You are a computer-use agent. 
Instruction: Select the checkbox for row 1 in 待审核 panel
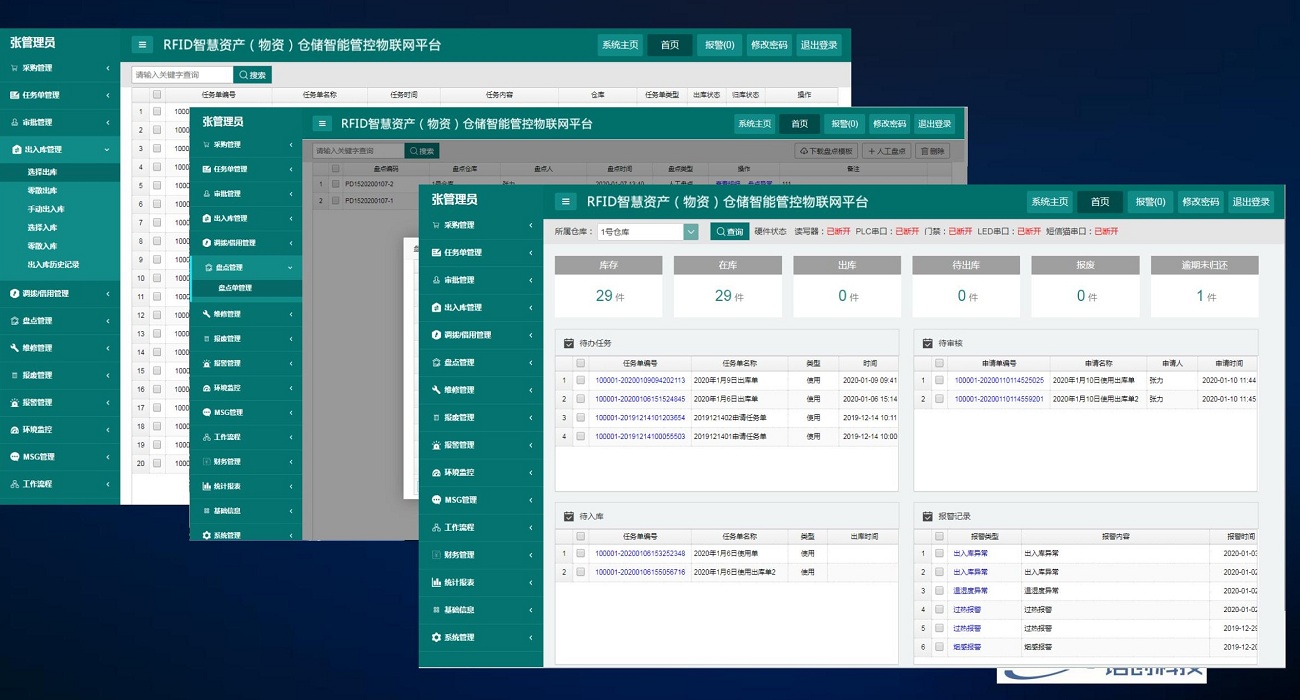[x=938, y=381]
